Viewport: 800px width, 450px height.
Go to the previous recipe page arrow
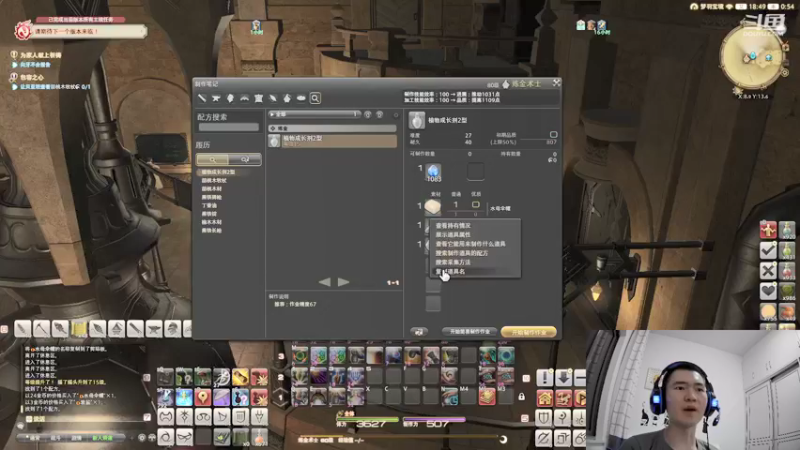[324, 282]
